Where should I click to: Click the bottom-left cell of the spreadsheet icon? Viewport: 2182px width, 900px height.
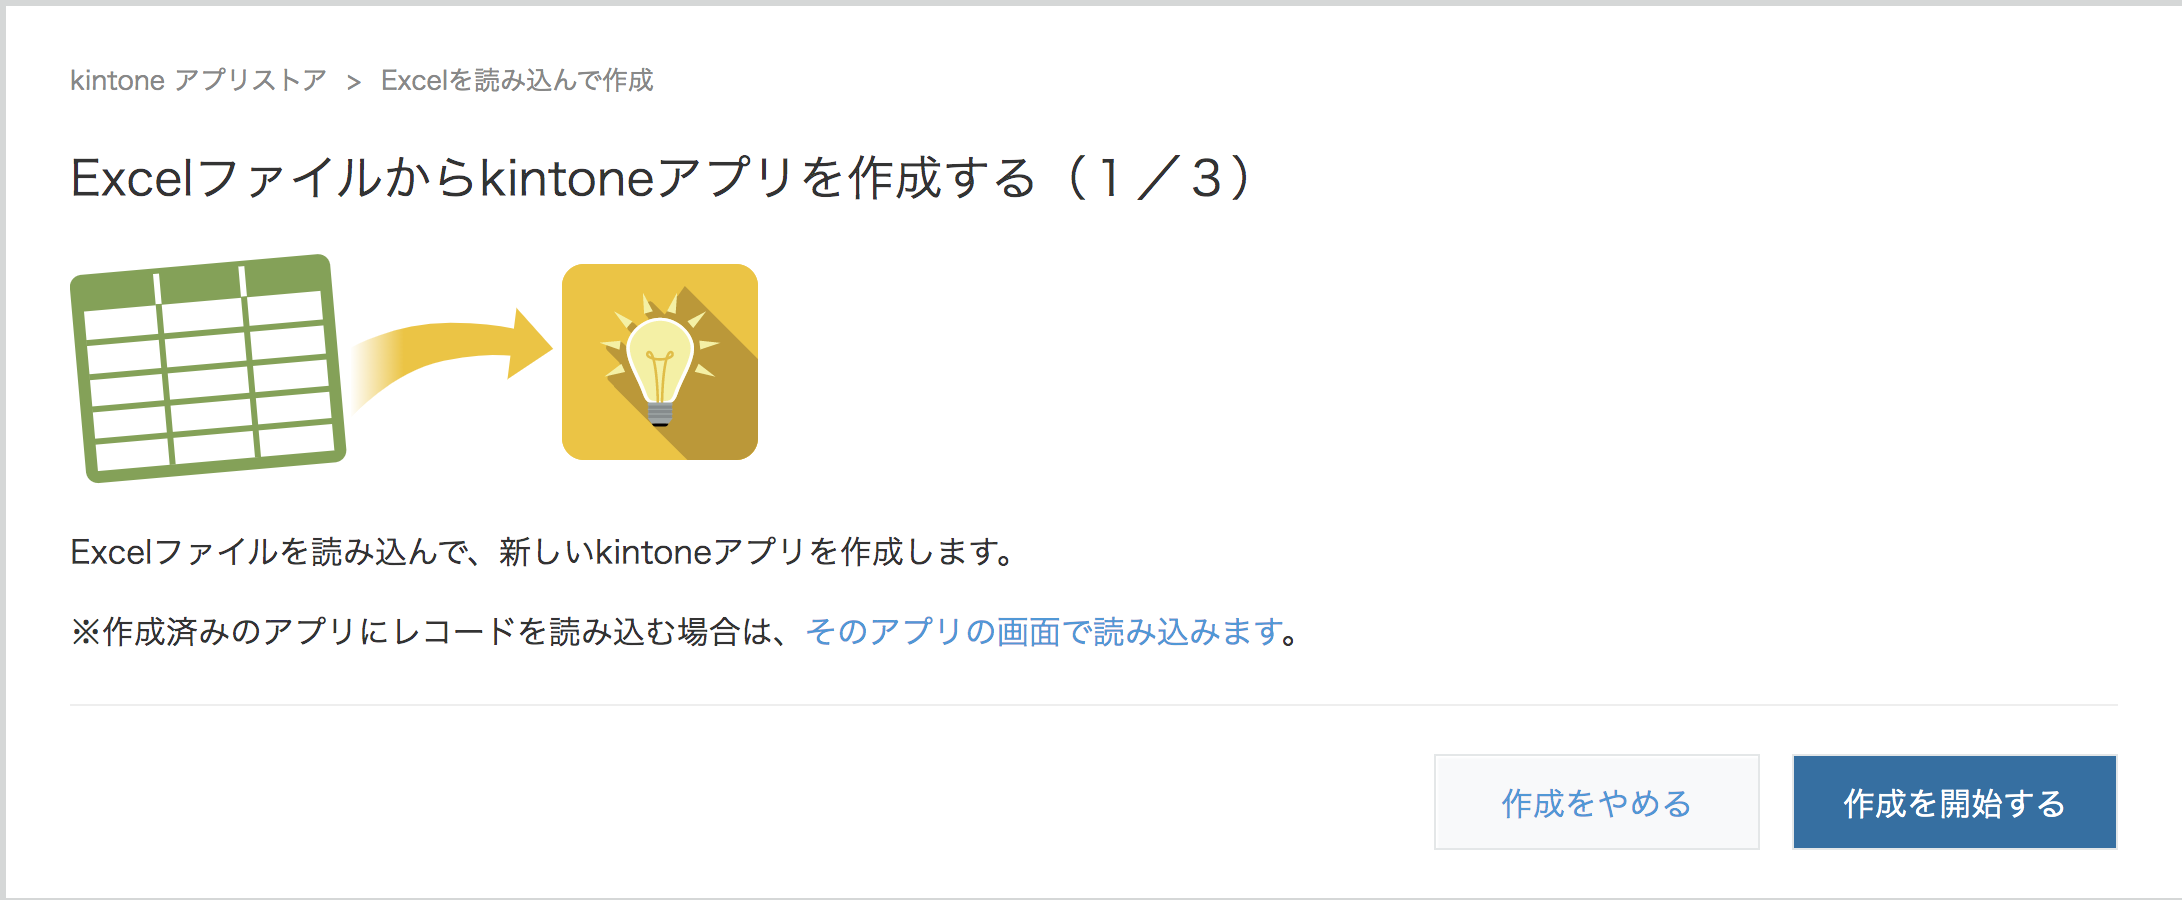pyautogui.click(x=134, y=455)
